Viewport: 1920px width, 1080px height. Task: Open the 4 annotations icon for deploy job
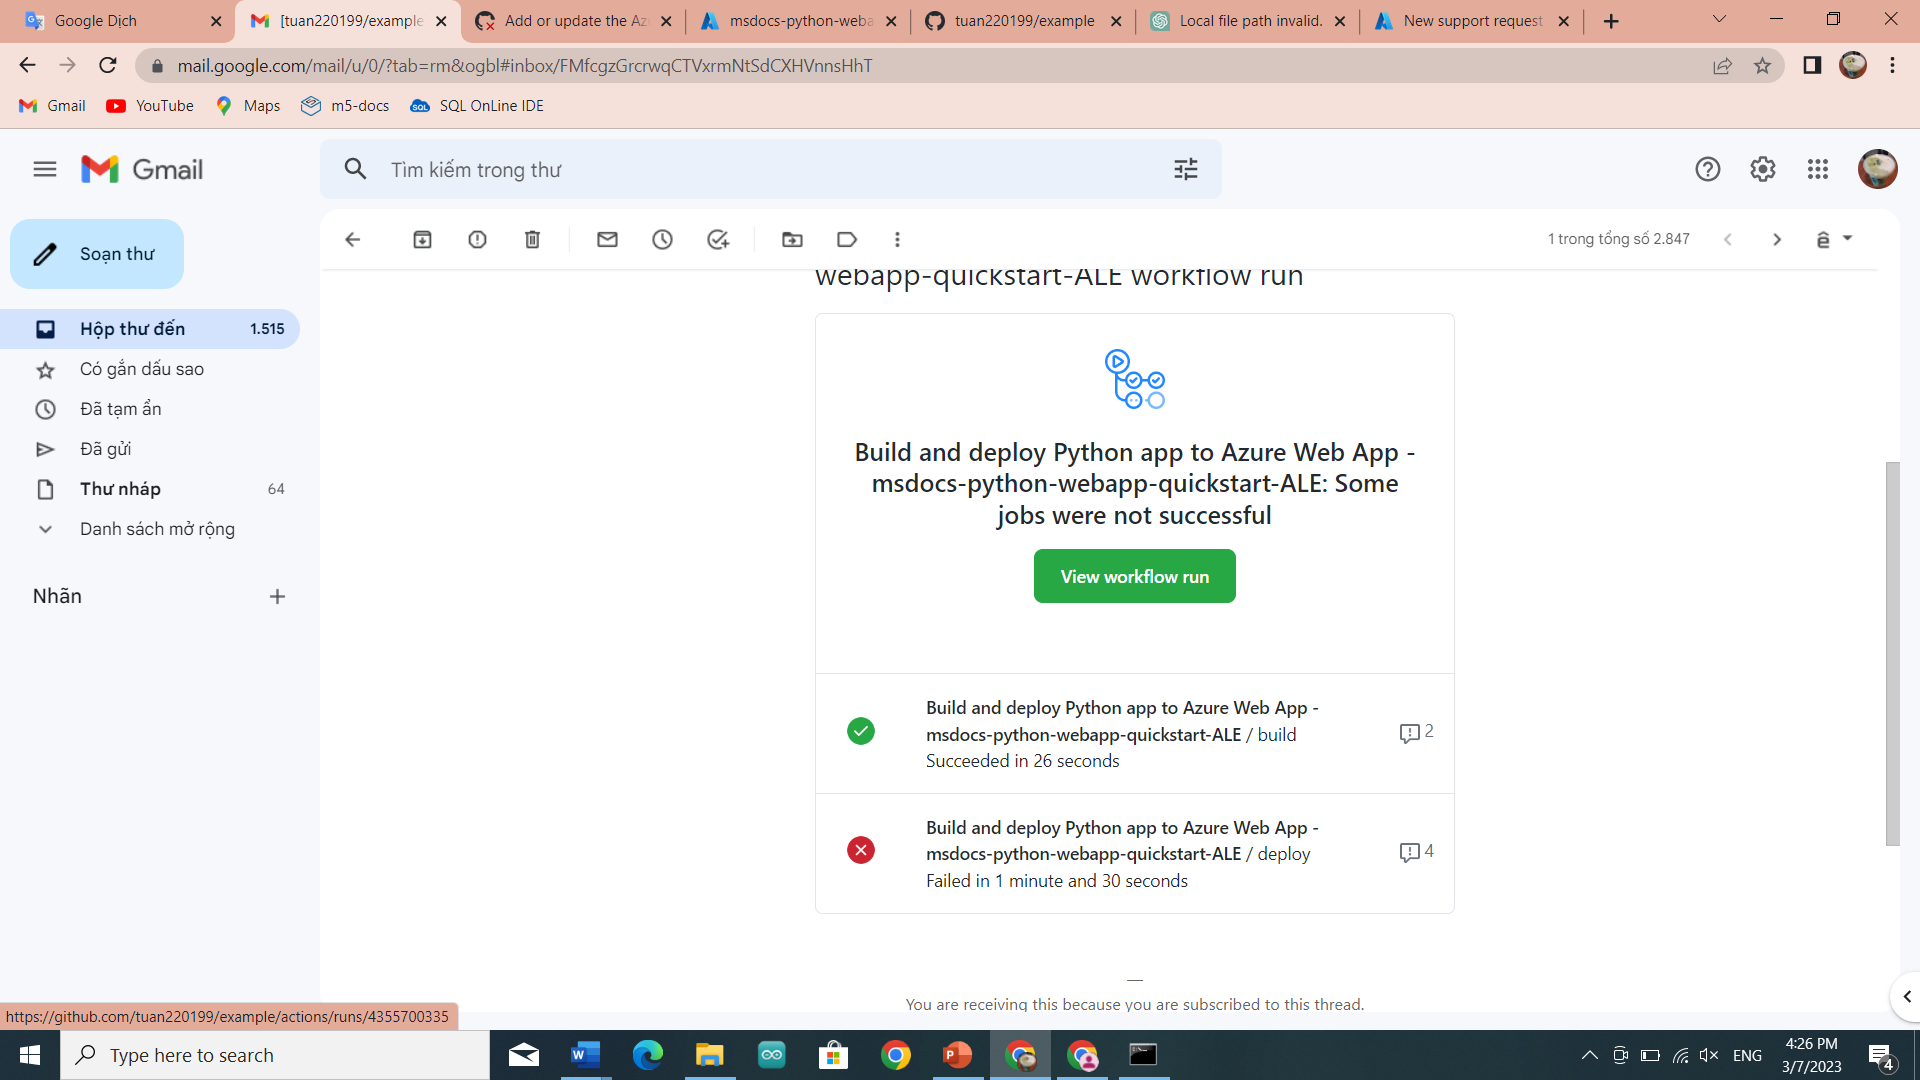1416,852
